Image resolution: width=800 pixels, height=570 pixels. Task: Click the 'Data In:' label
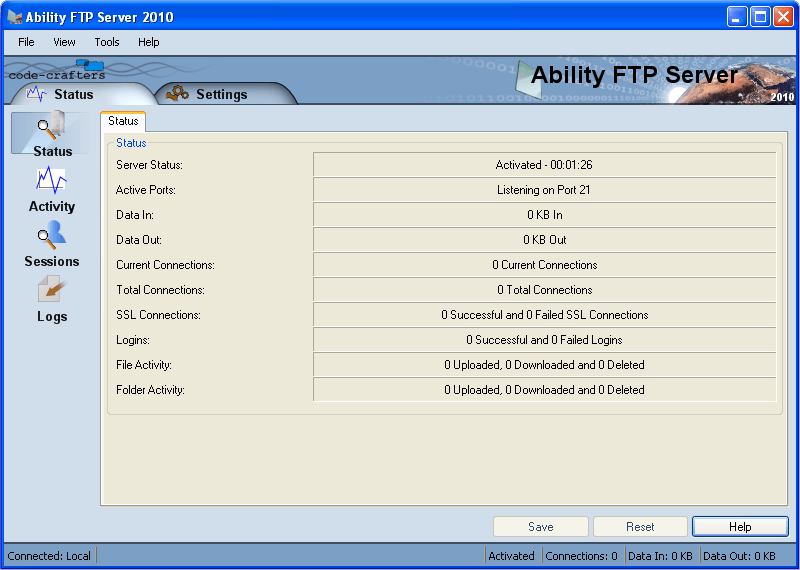pos(135,215)
